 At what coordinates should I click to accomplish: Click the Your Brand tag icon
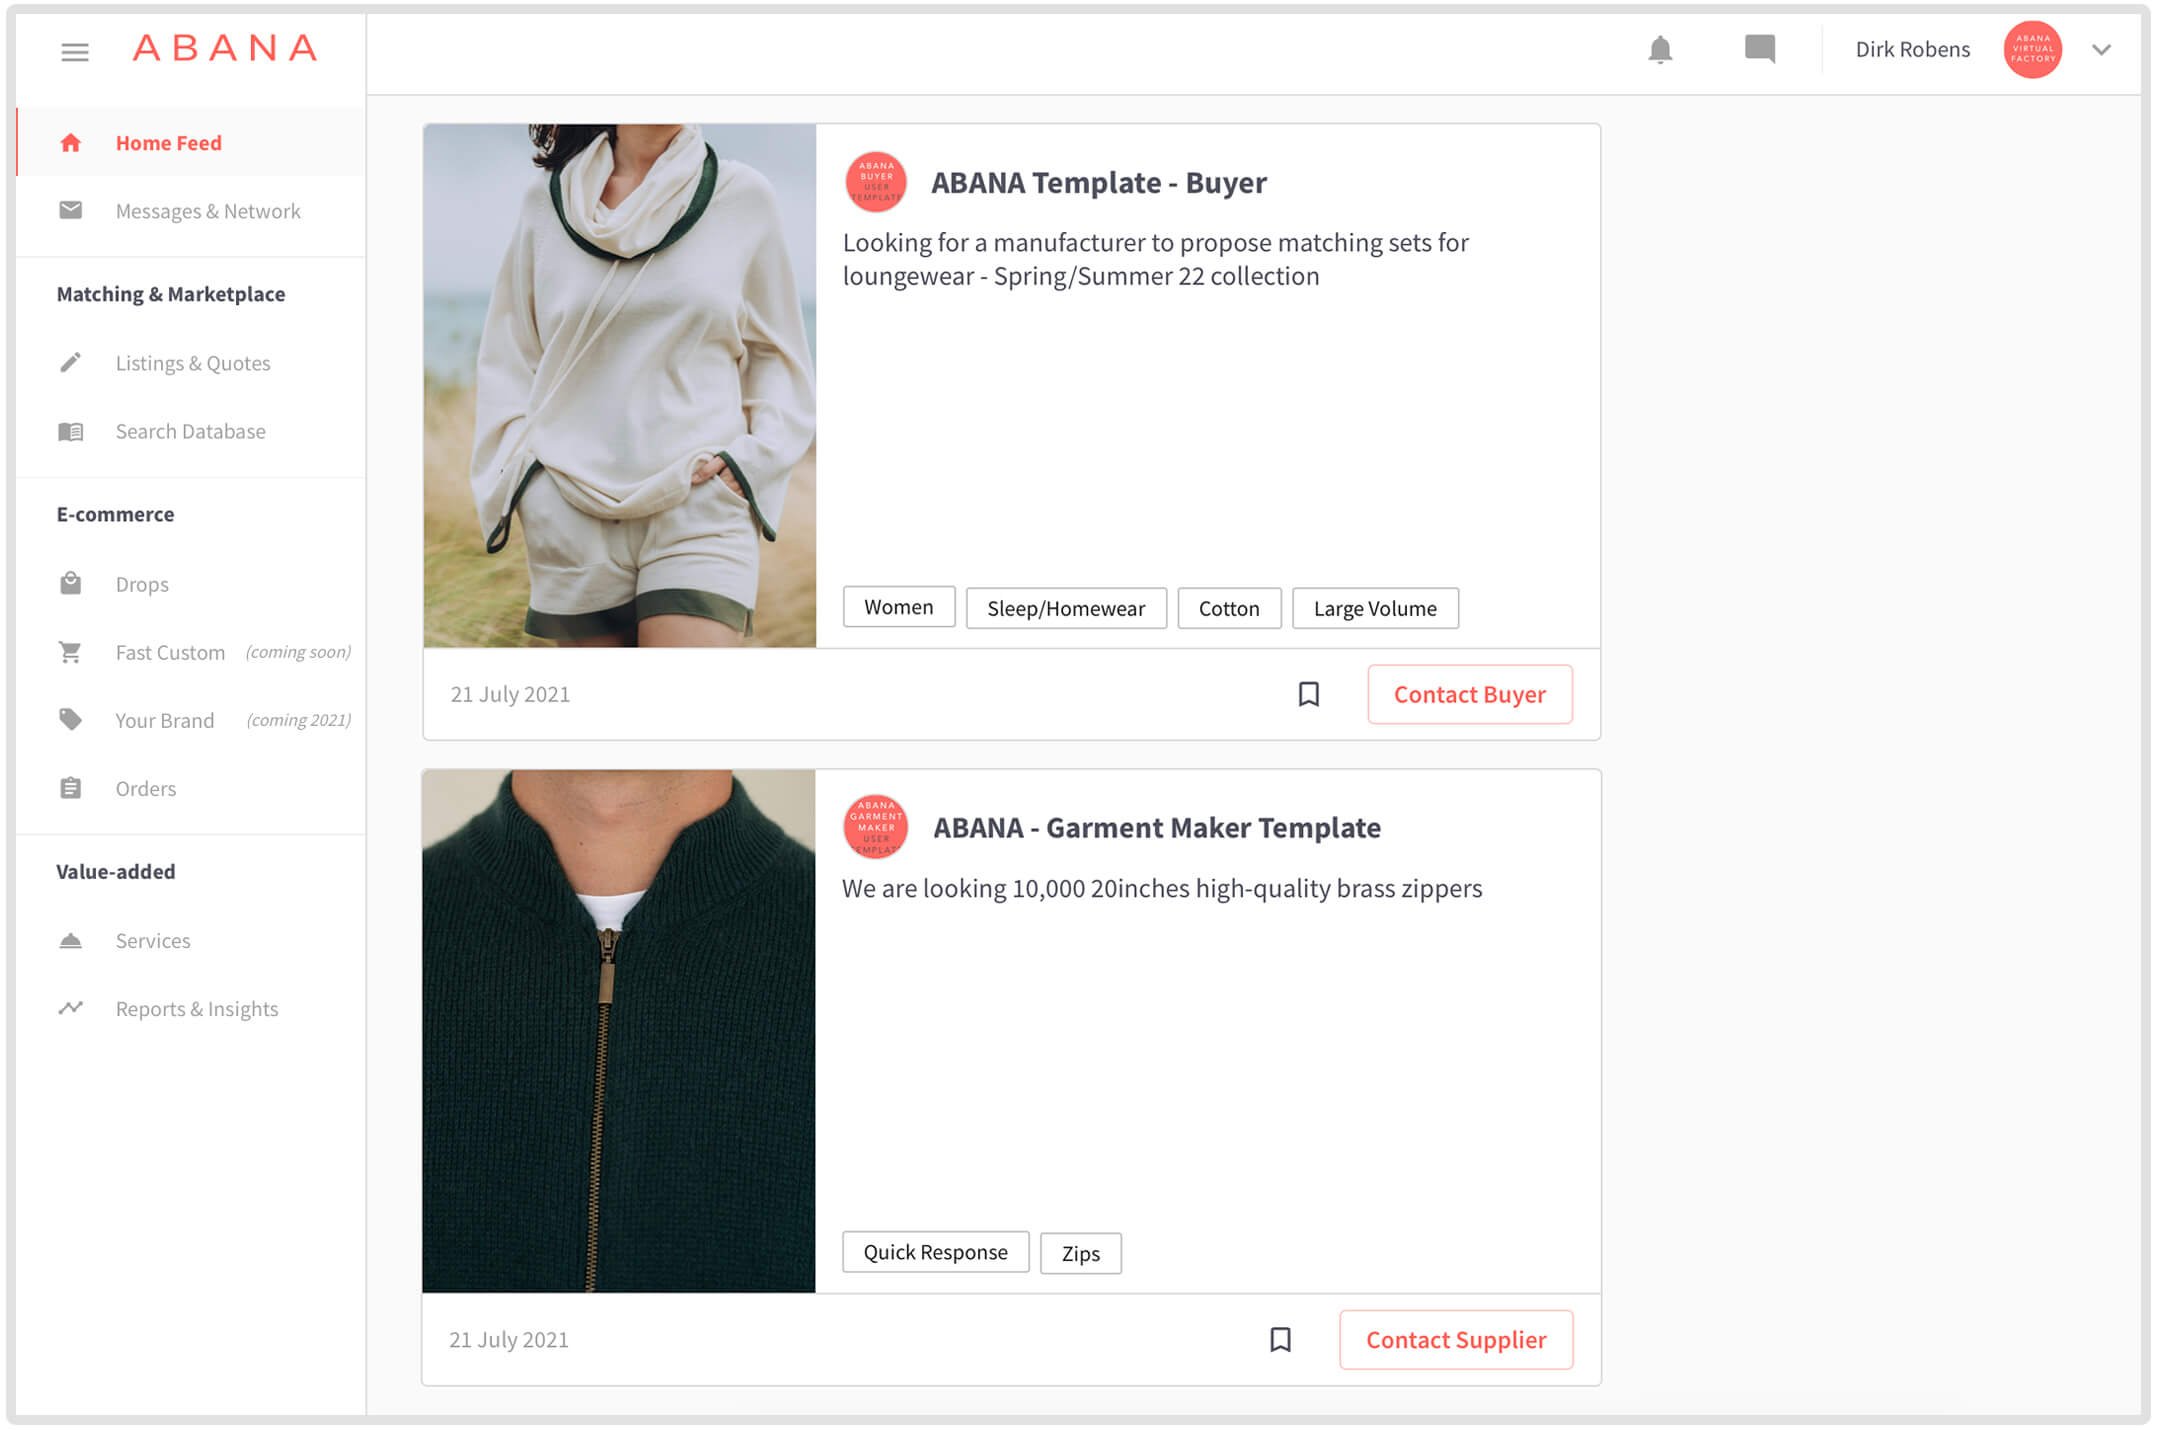70,720
